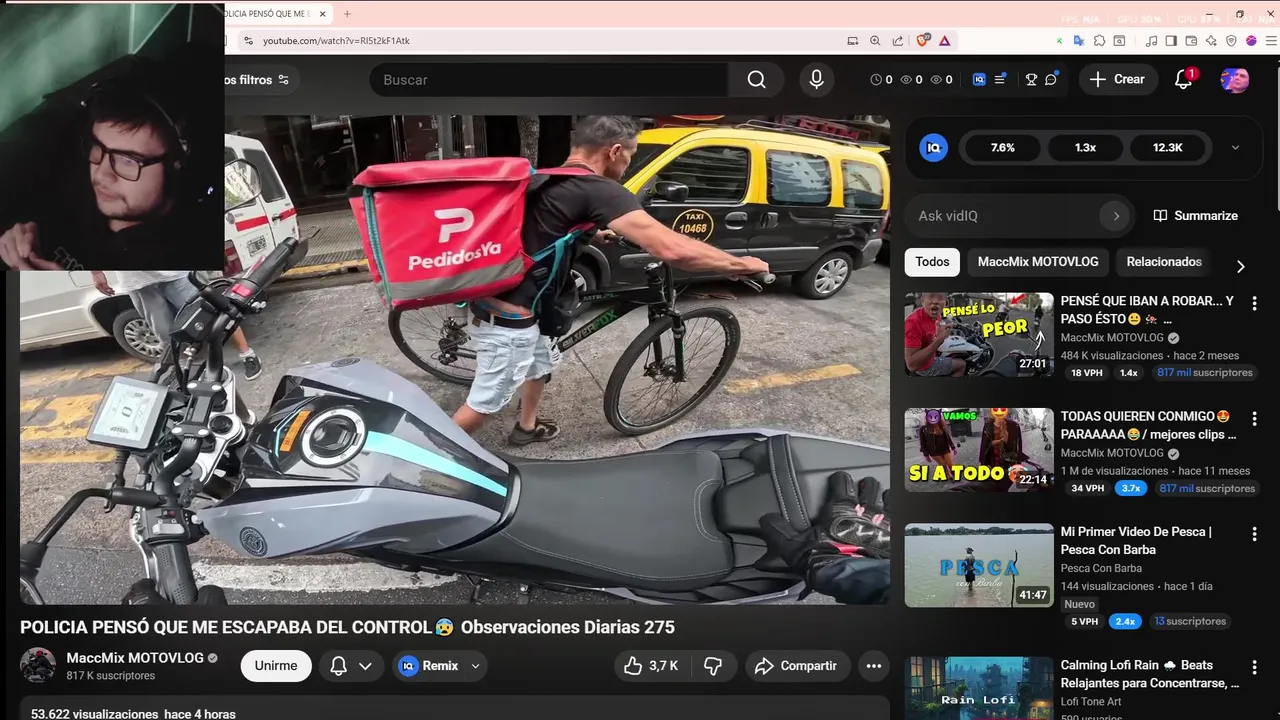
Task: Select the MaccMix MOTOVLOG chip
Action: point(1038,262)
